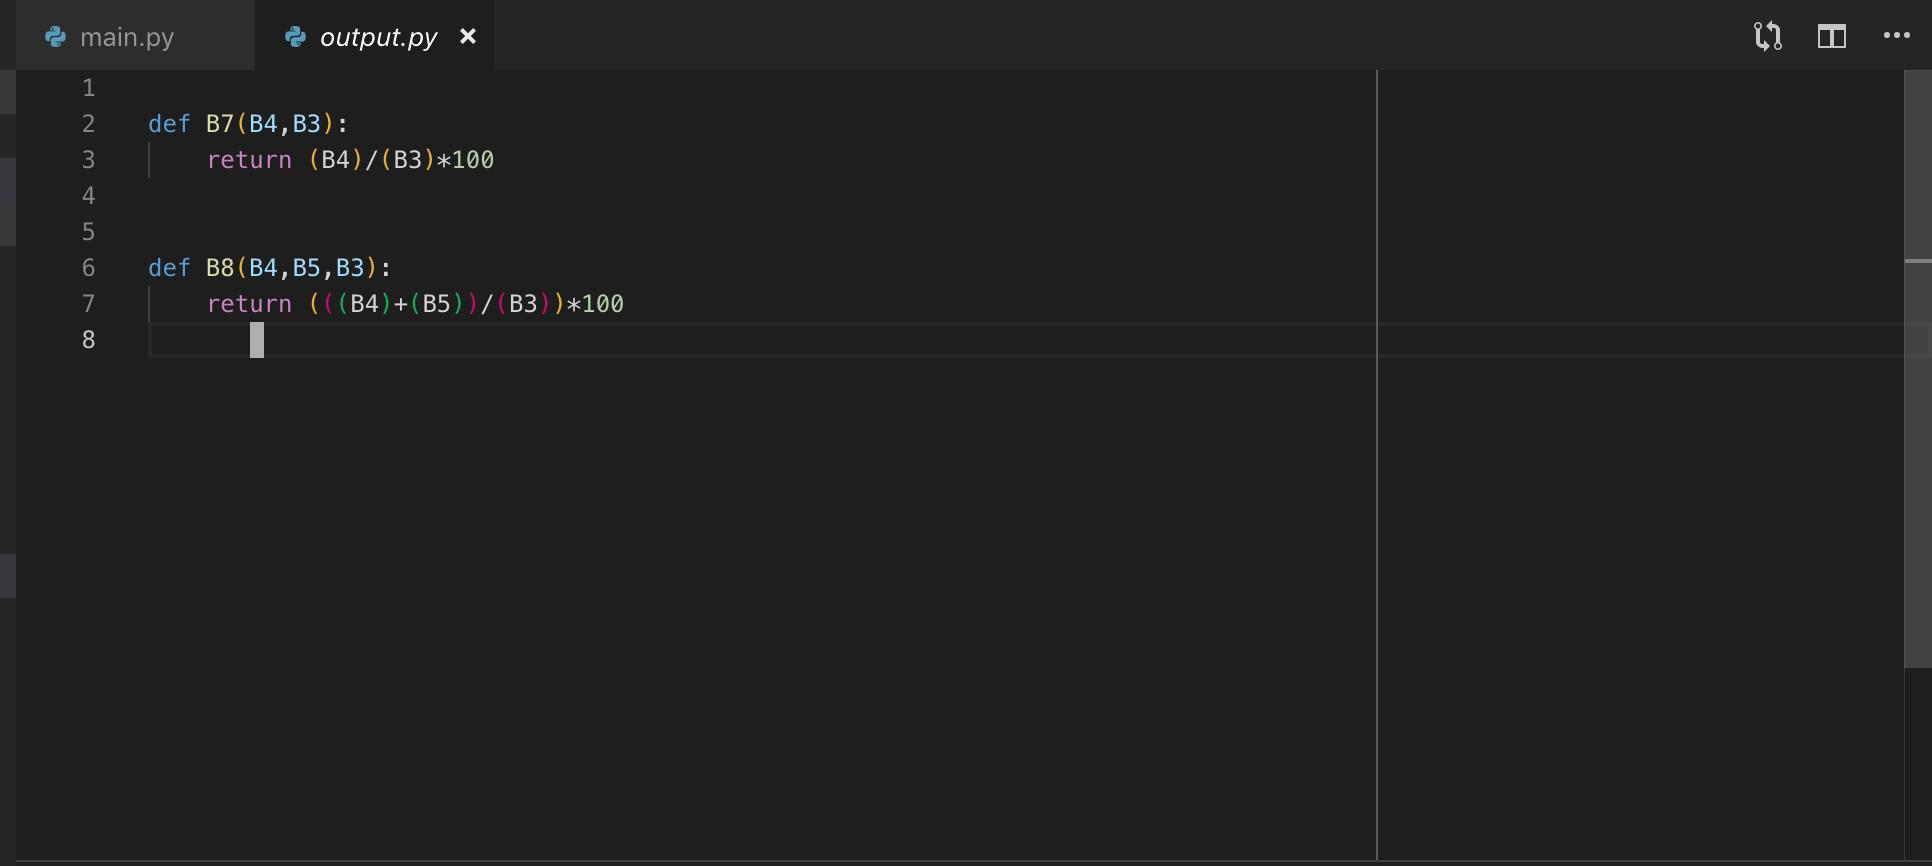Viewport: 1932px width, 866px height.
Task: Click the return keyword on line 7
Action: point(249,304)
